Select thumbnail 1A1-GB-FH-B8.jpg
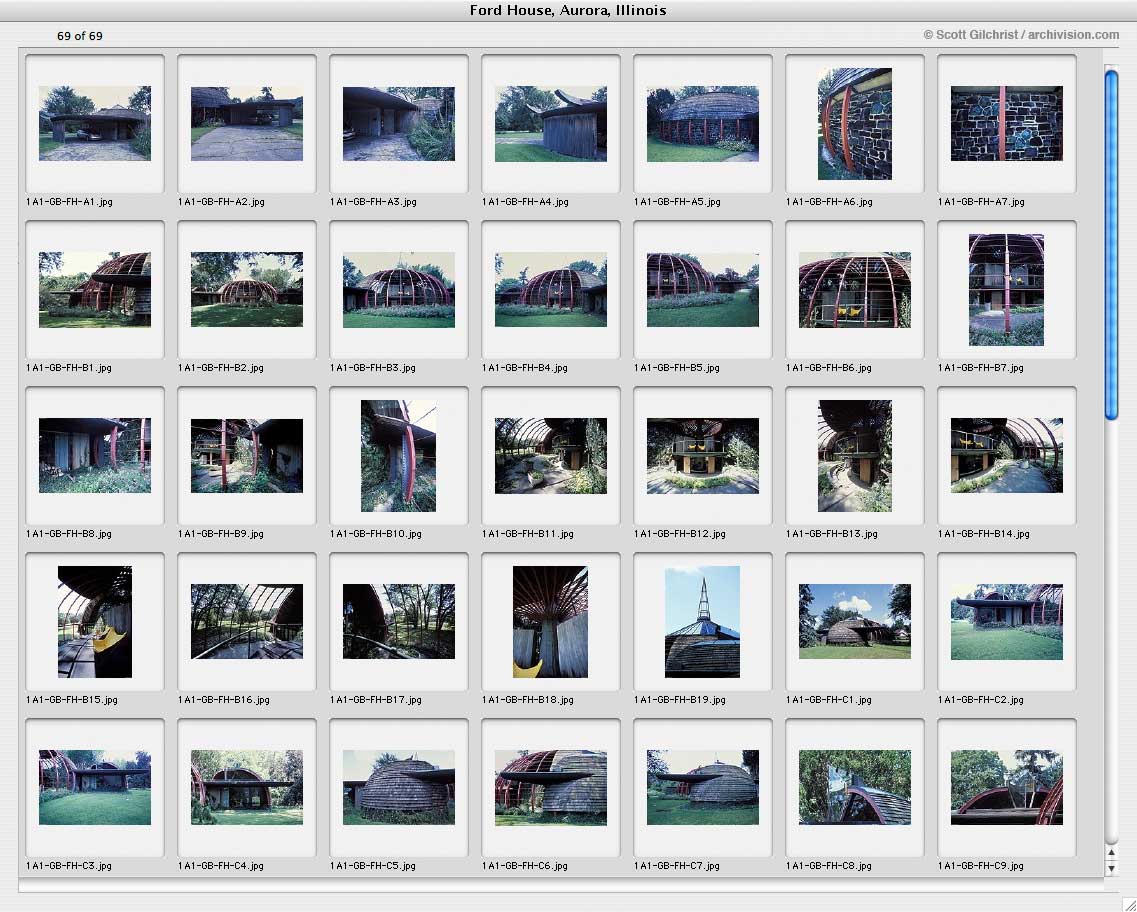1137x912 pixels. 95,455
